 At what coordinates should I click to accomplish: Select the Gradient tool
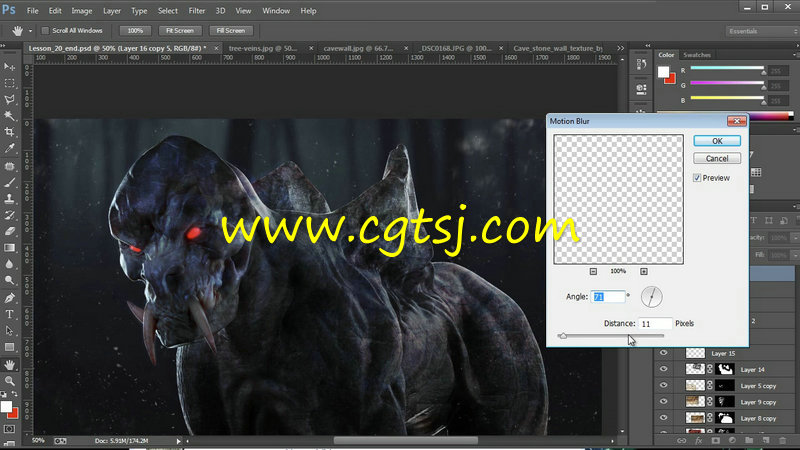[9, 247]
